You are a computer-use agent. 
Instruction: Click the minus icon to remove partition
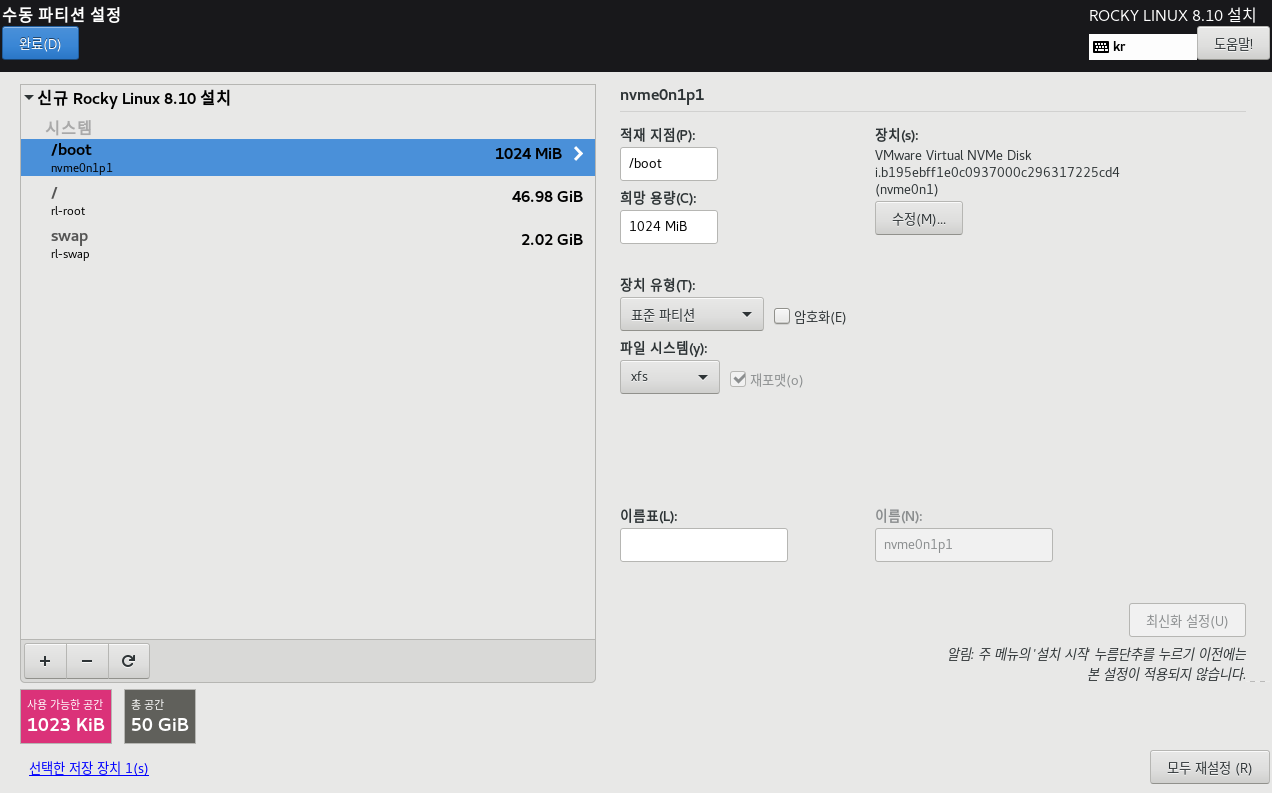click(x=87, y=660)
